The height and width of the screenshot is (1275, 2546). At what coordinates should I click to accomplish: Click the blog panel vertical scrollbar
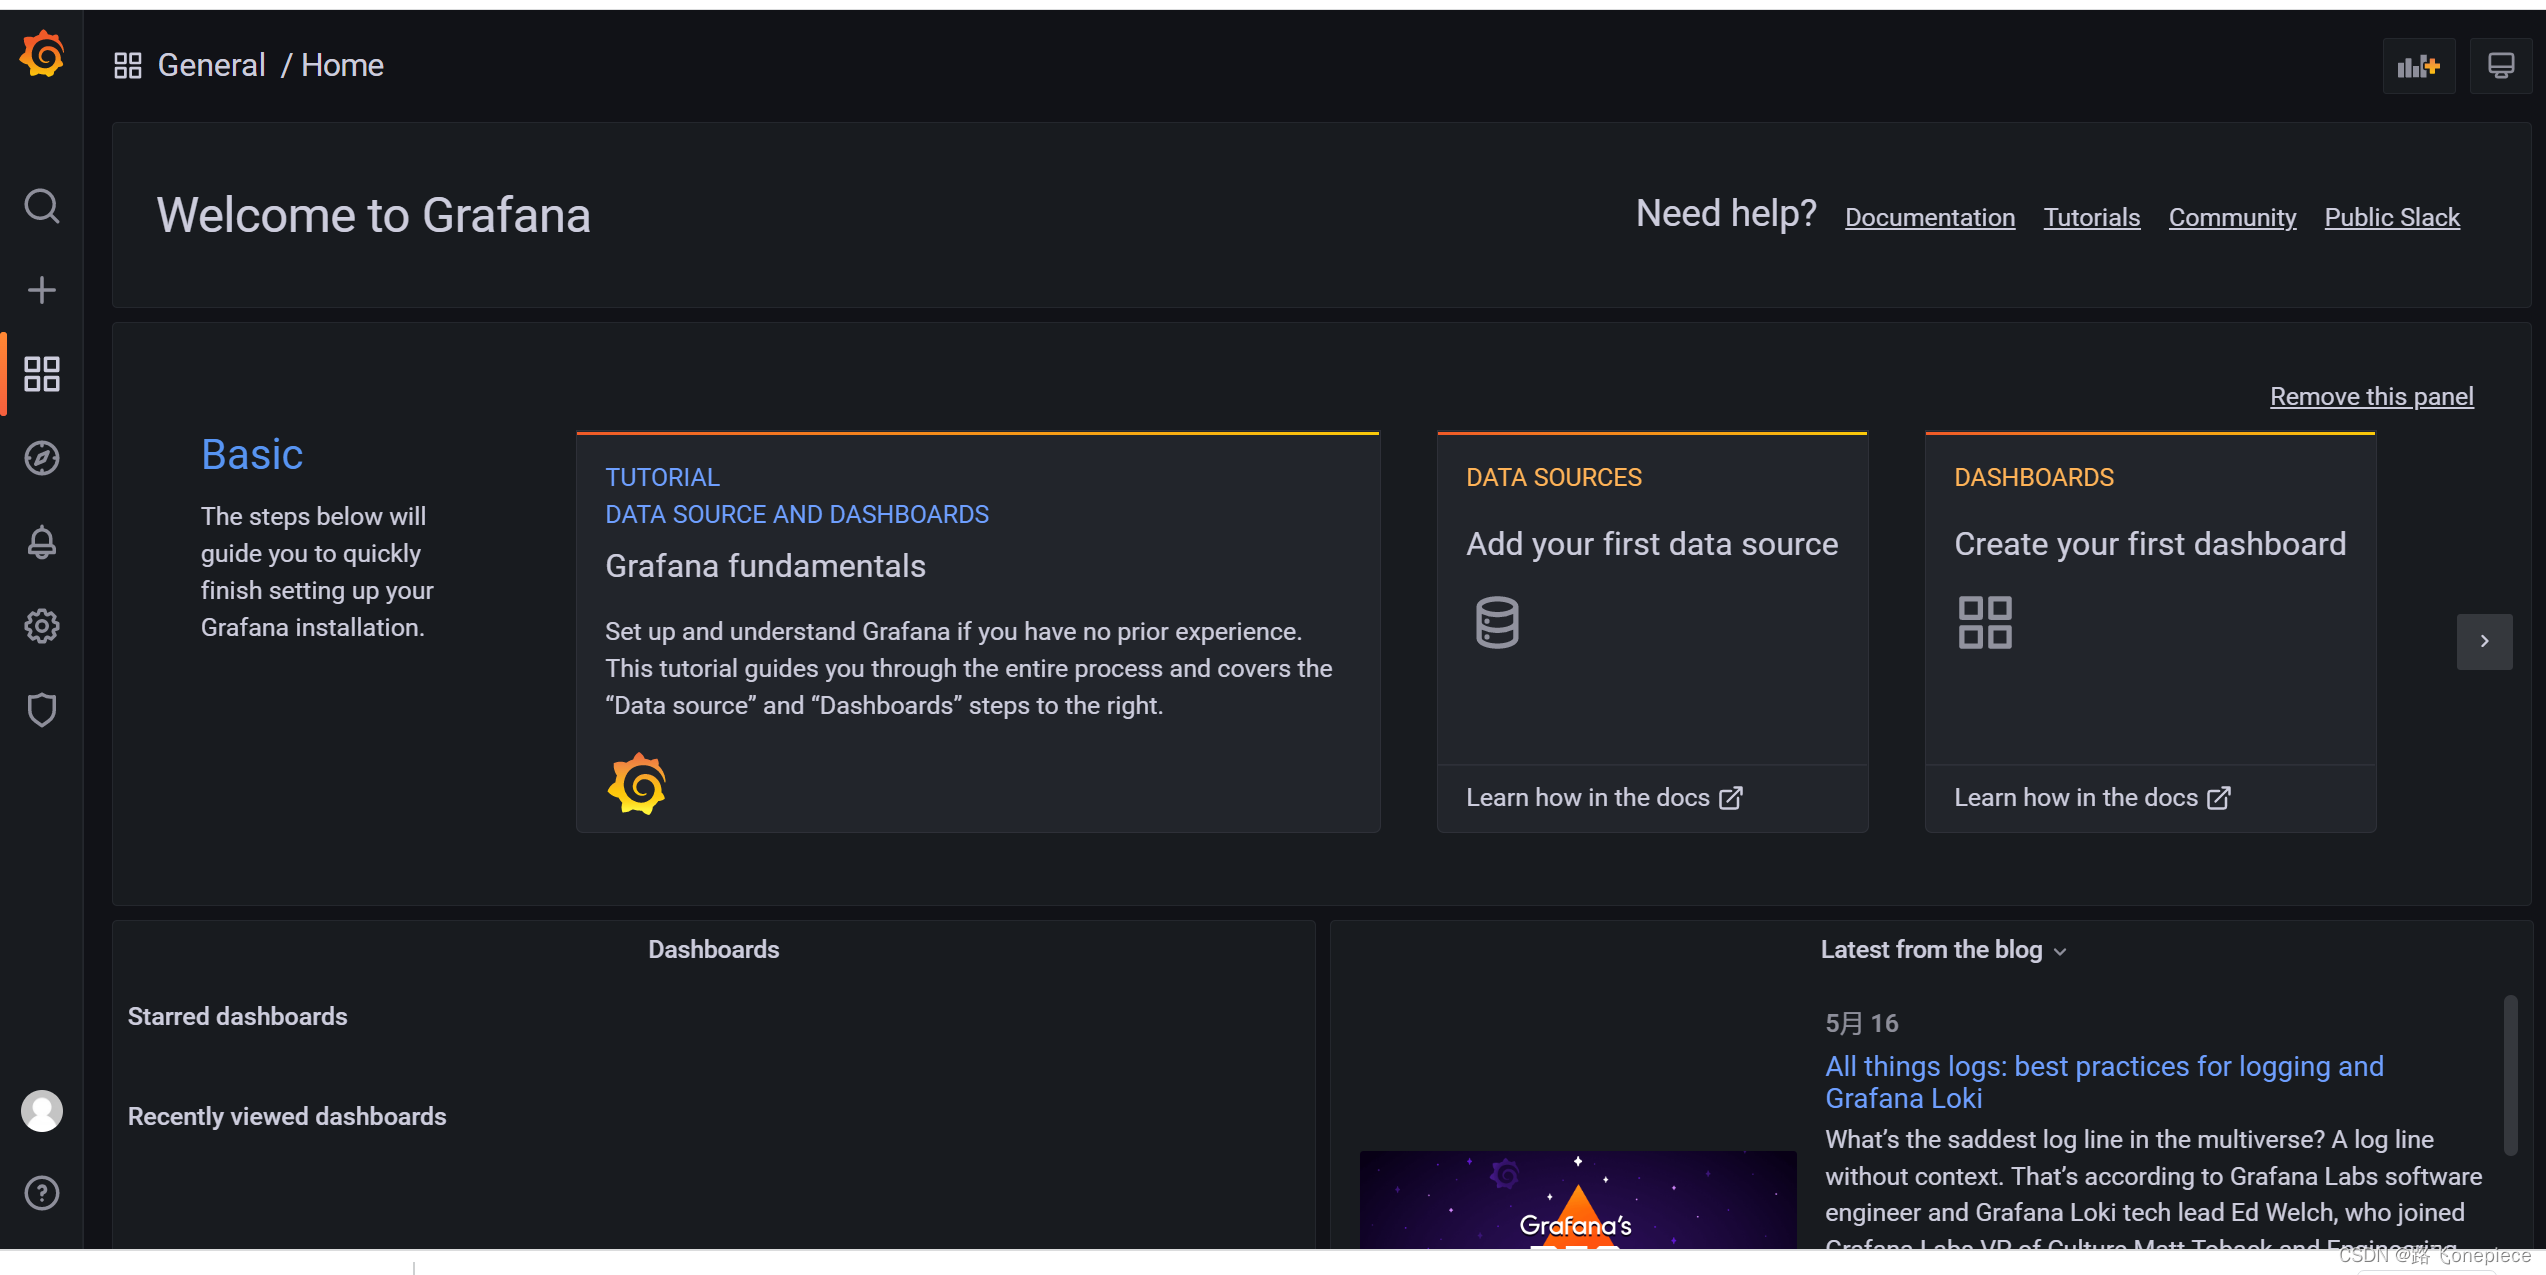tap(2510, 1075)
